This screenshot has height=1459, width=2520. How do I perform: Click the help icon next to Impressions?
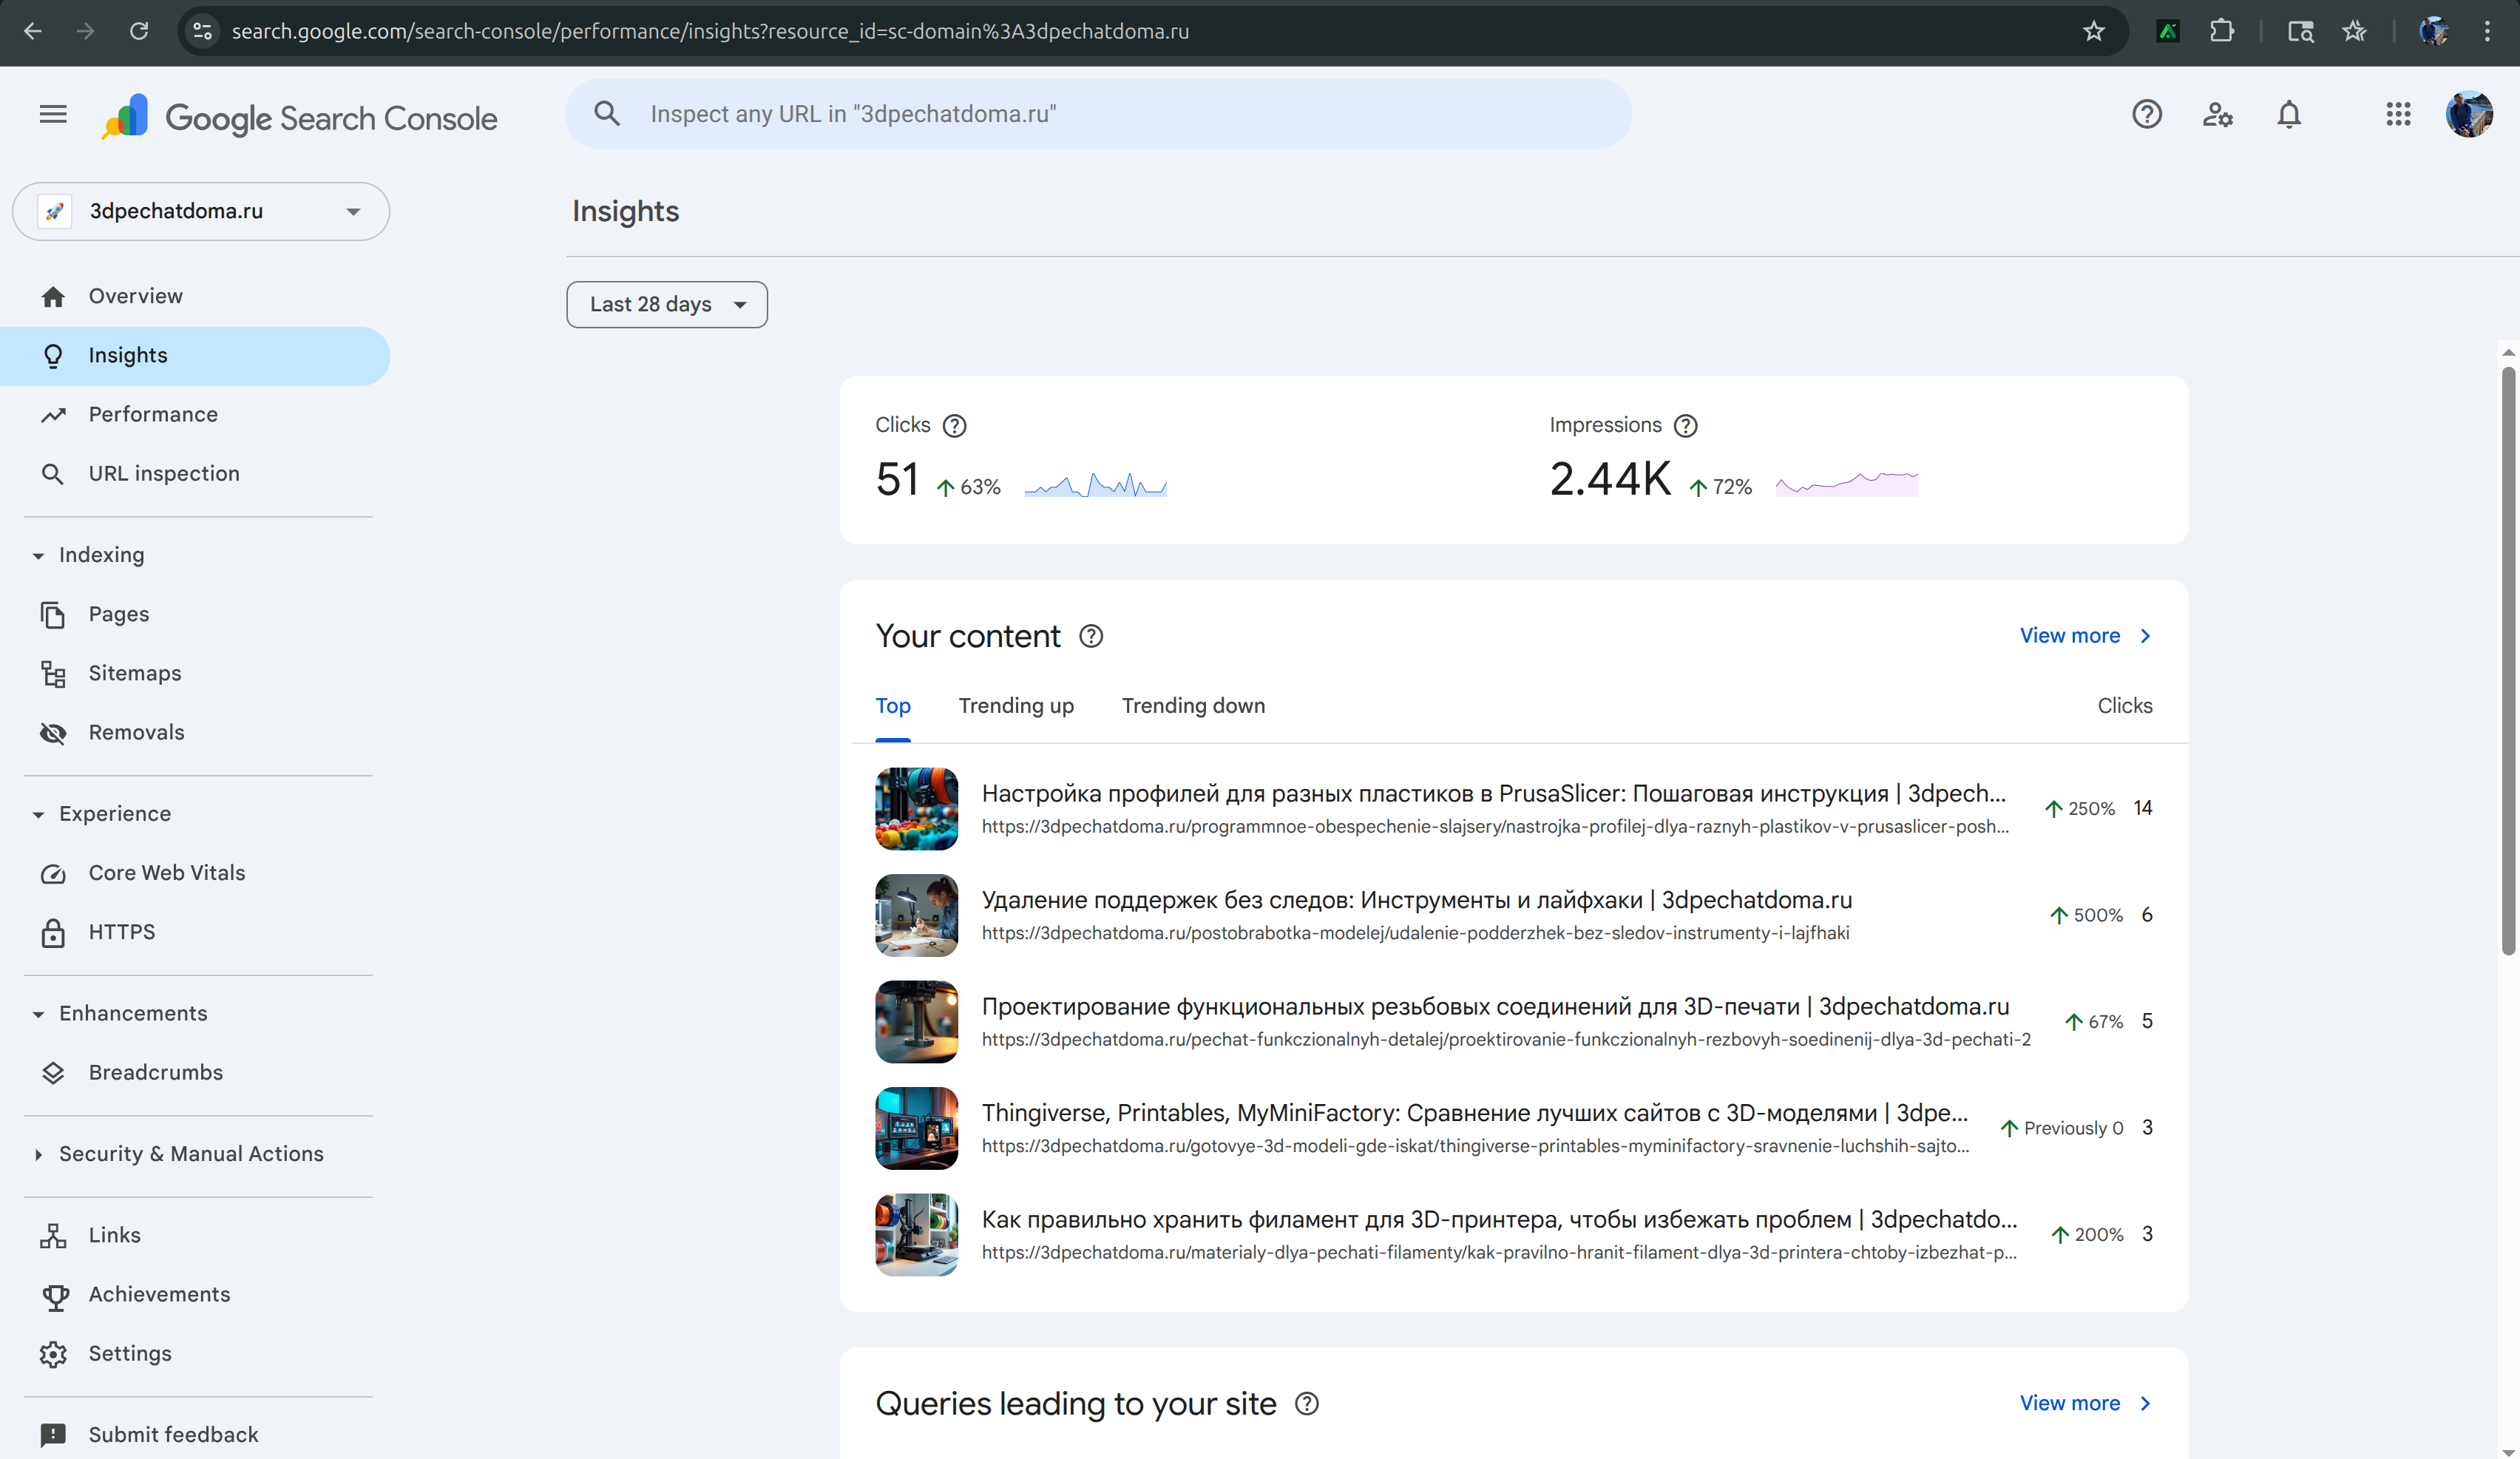pyautogui.click(x=1685, y=426)
